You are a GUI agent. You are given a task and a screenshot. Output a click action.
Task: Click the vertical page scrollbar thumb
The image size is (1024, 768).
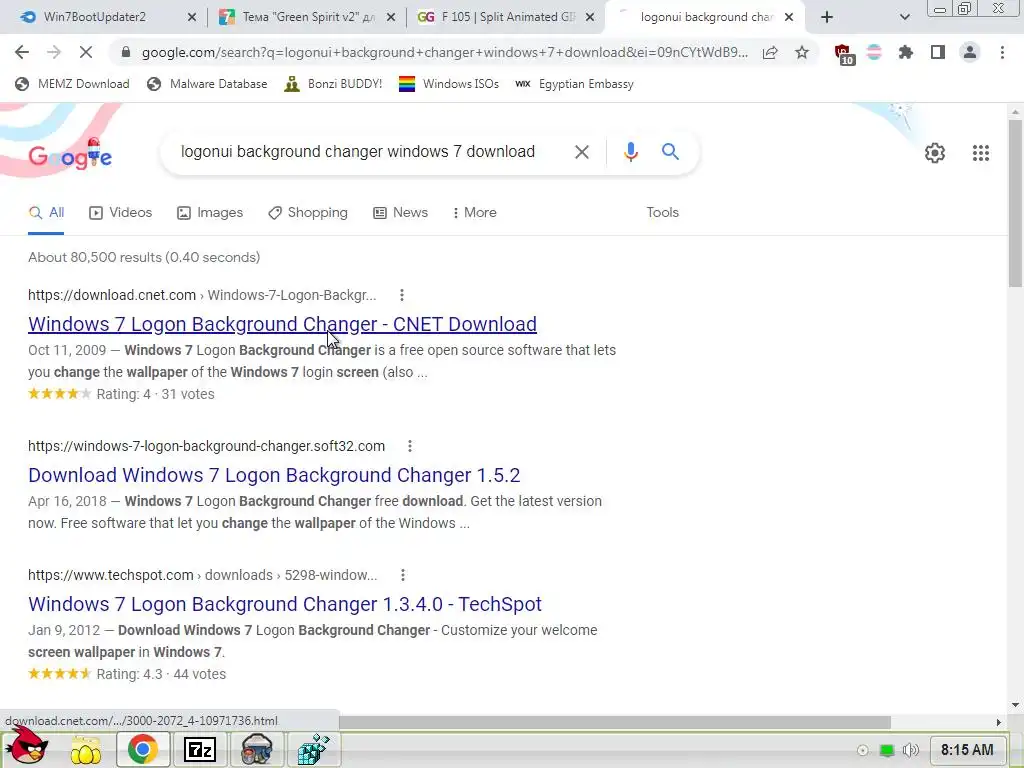pos(1015,204)
